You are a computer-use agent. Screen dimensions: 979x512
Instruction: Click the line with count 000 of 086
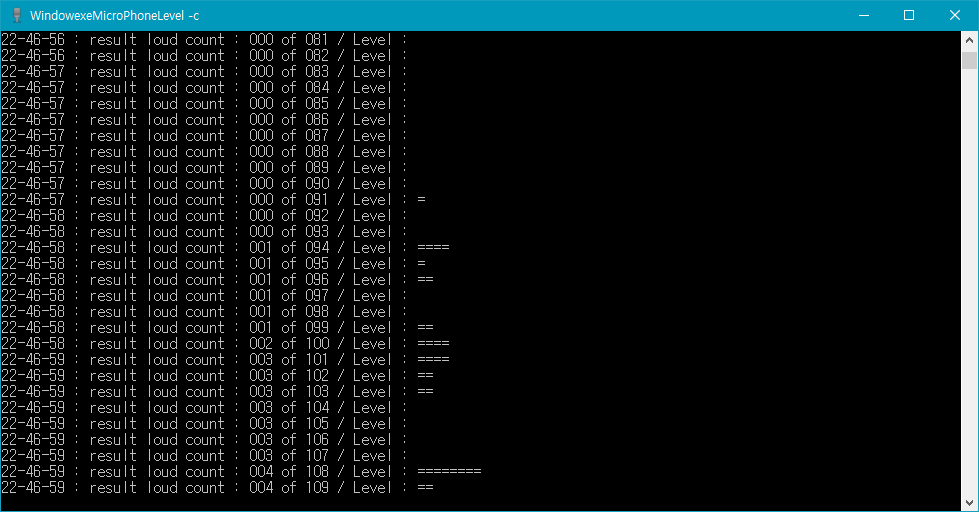tap(204, 120)
